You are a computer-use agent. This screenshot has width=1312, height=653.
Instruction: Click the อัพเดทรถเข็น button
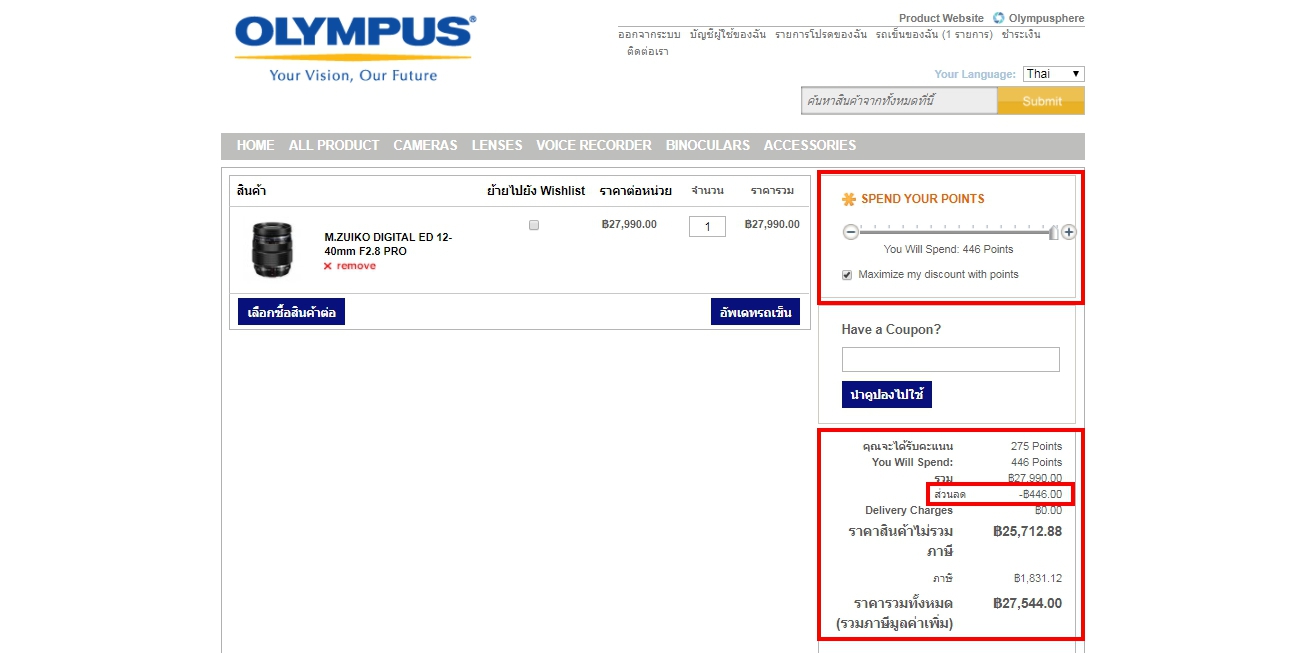(x=756, y=312)
